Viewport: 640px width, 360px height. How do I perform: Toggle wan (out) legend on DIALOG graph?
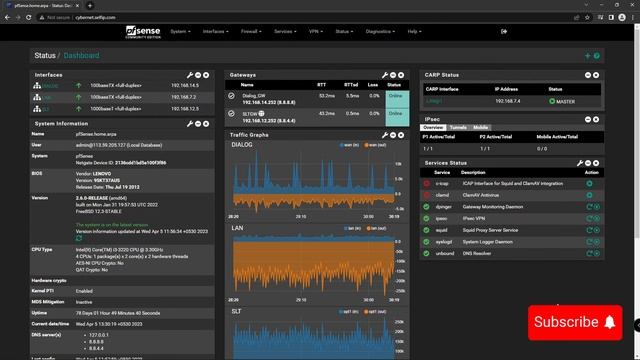[x=375, y=145]
